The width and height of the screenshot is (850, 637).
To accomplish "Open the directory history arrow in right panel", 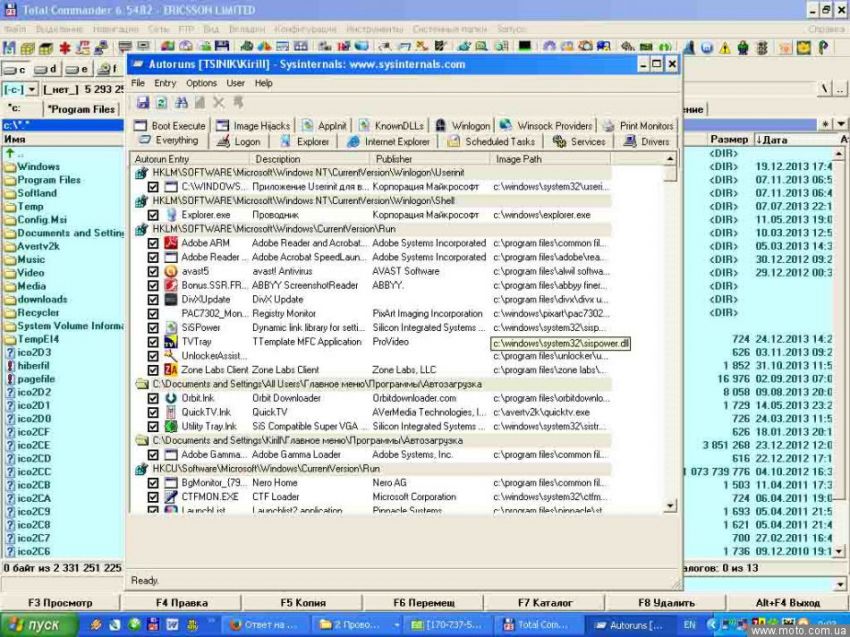I will pos(841,124).
